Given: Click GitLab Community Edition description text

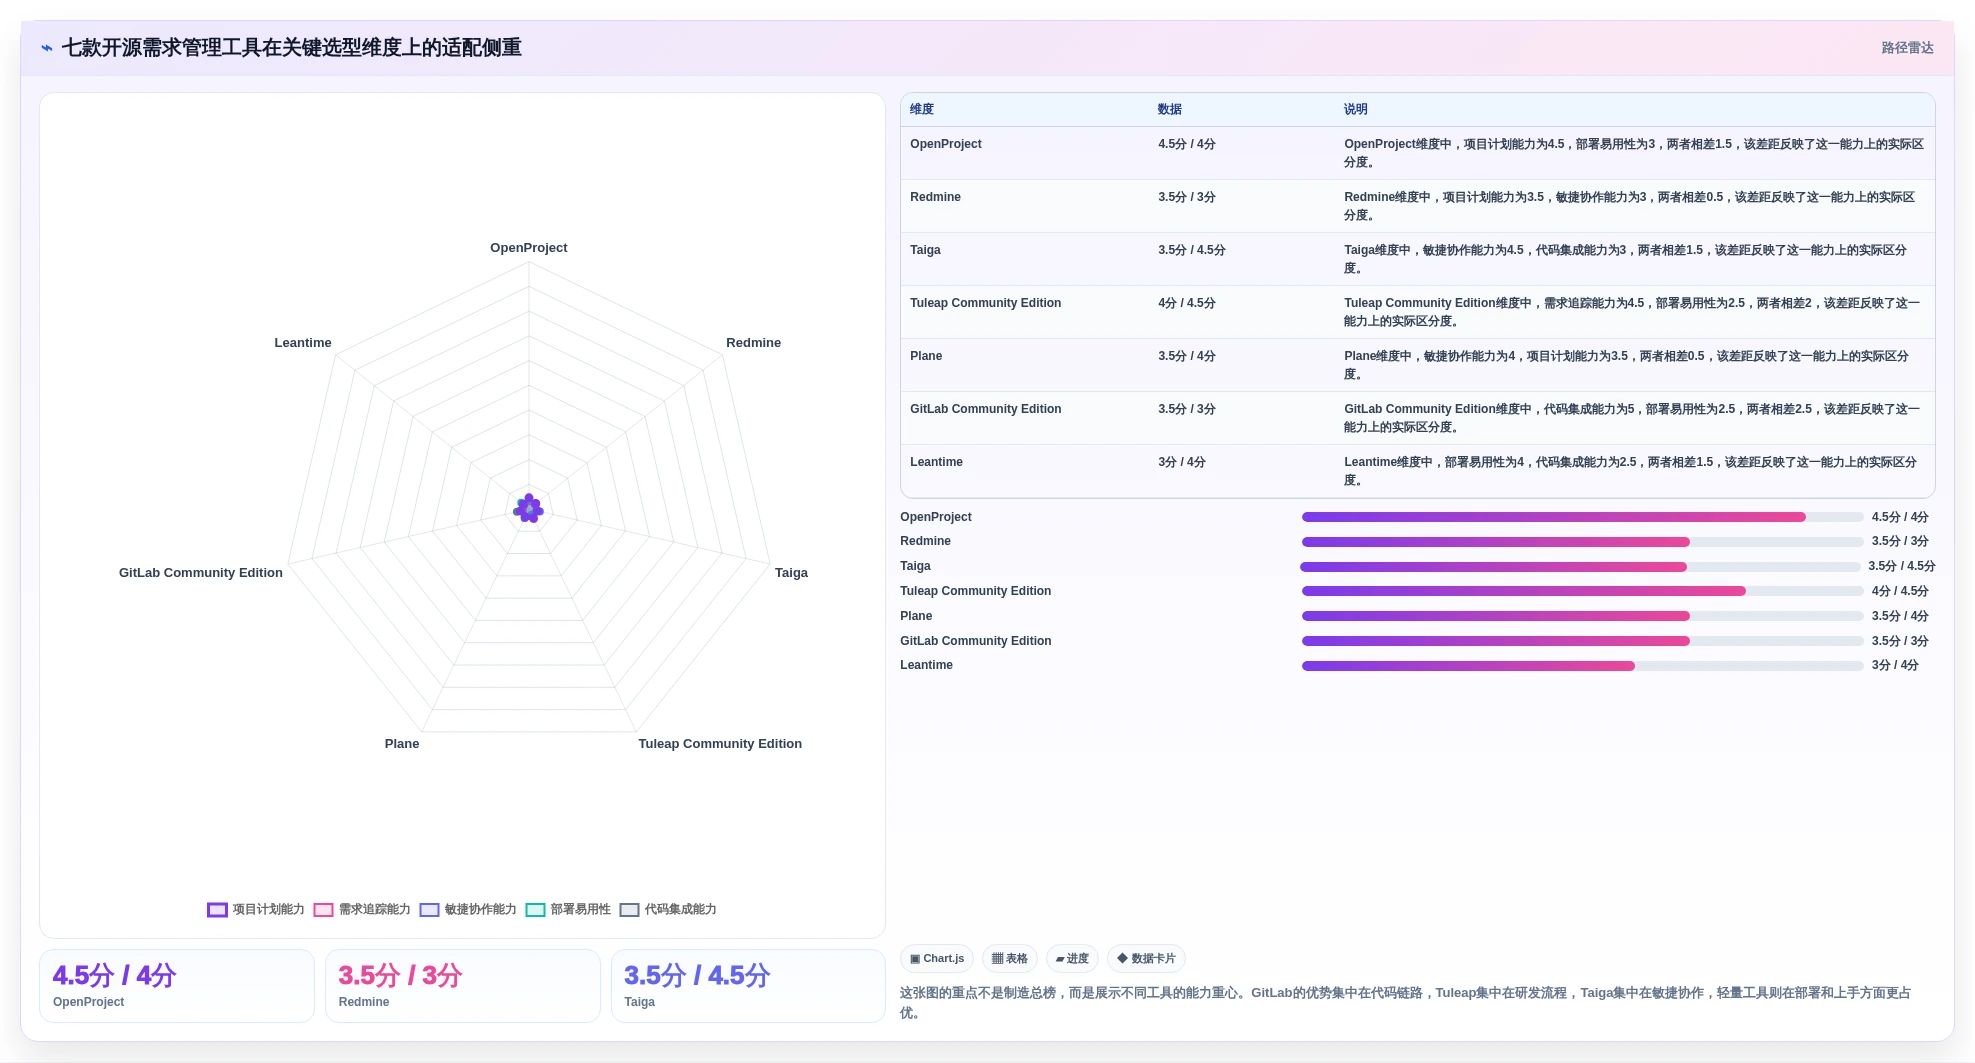Looking at the screenshot, I should (x=1632, y=418).
